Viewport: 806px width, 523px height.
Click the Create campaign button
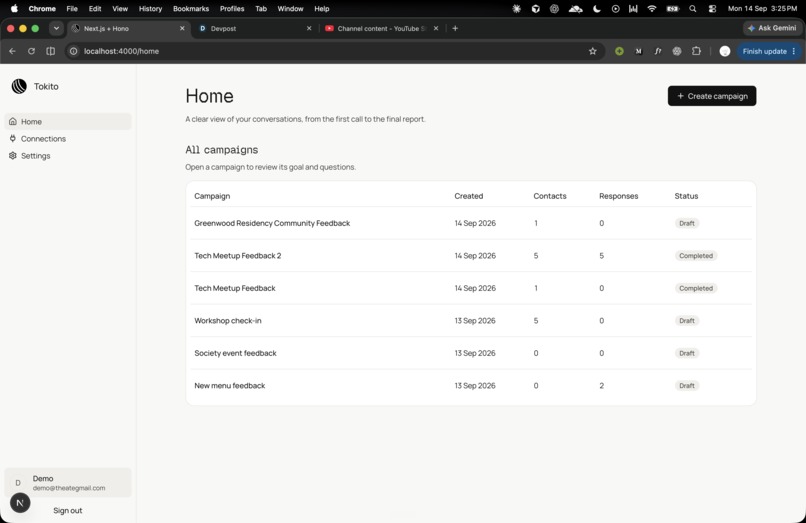(x=712, y=96)
